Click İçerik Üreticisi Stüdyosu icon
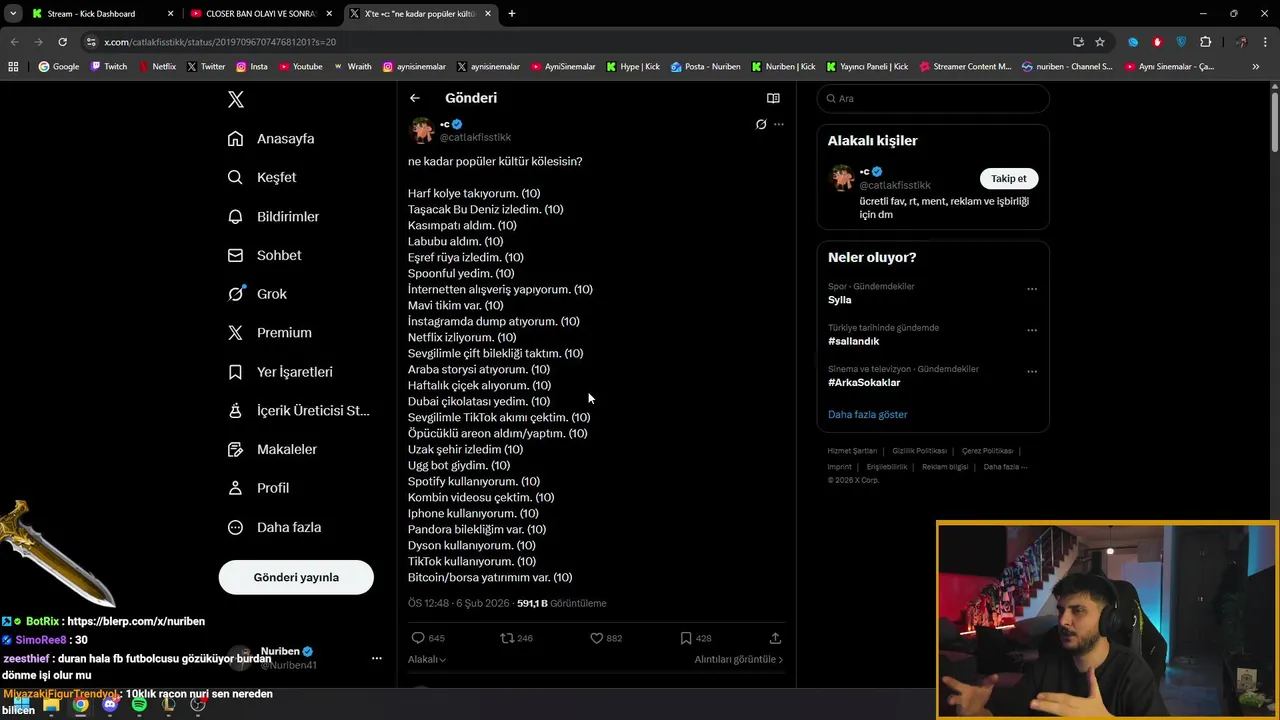Image resolution: width=1280 pixels, height=720 pixels. [235, 410]
